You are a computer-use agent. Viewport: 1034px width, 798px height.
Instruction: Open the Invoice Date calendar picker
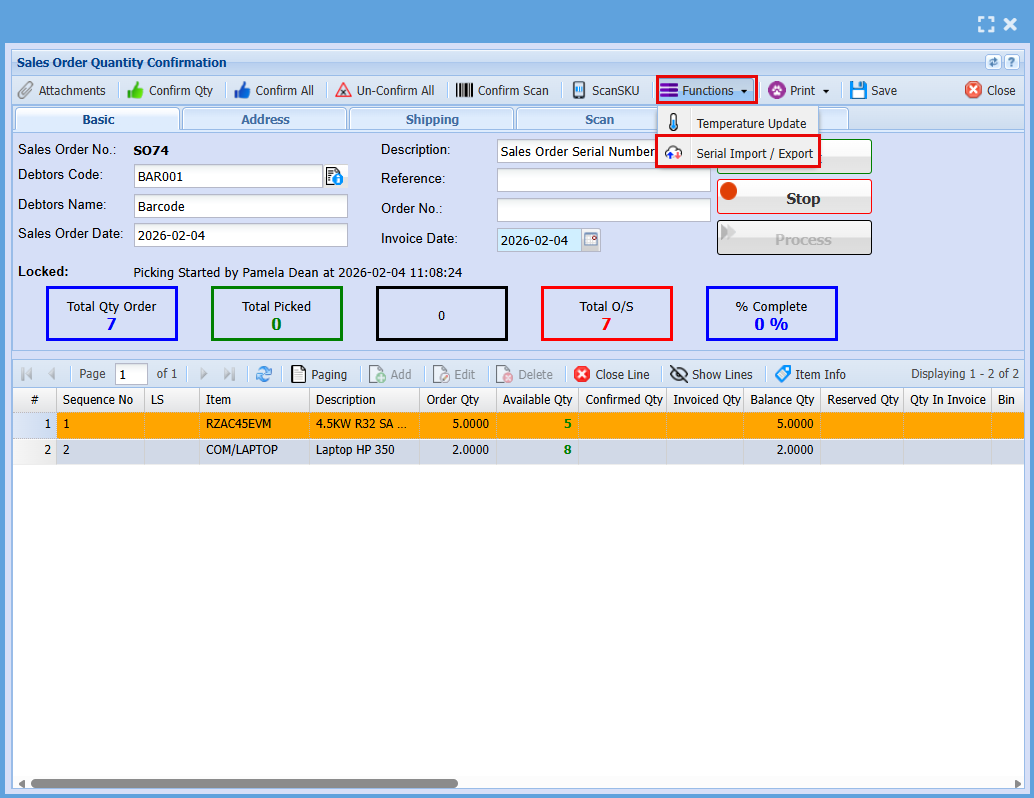591,240
